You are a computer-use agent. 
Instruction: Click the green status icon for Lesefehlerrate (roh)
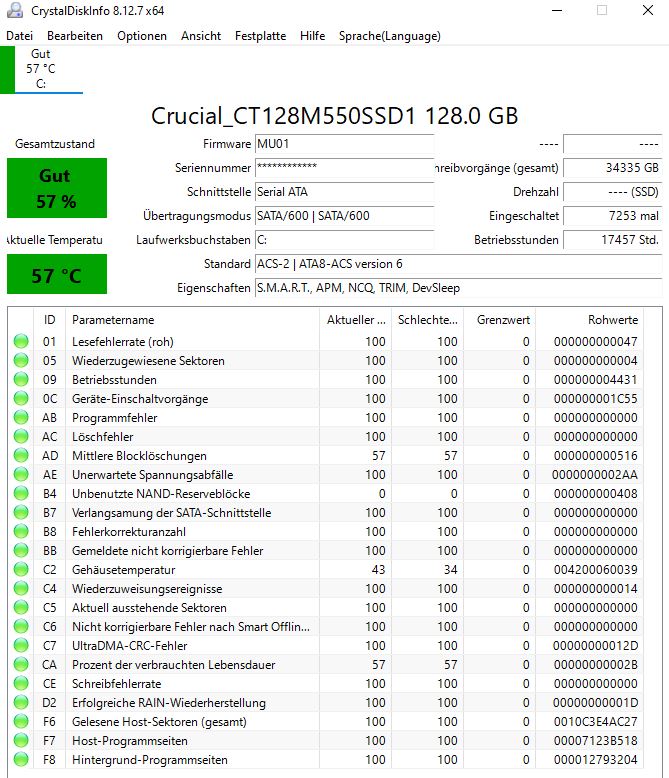pos(21,341)
